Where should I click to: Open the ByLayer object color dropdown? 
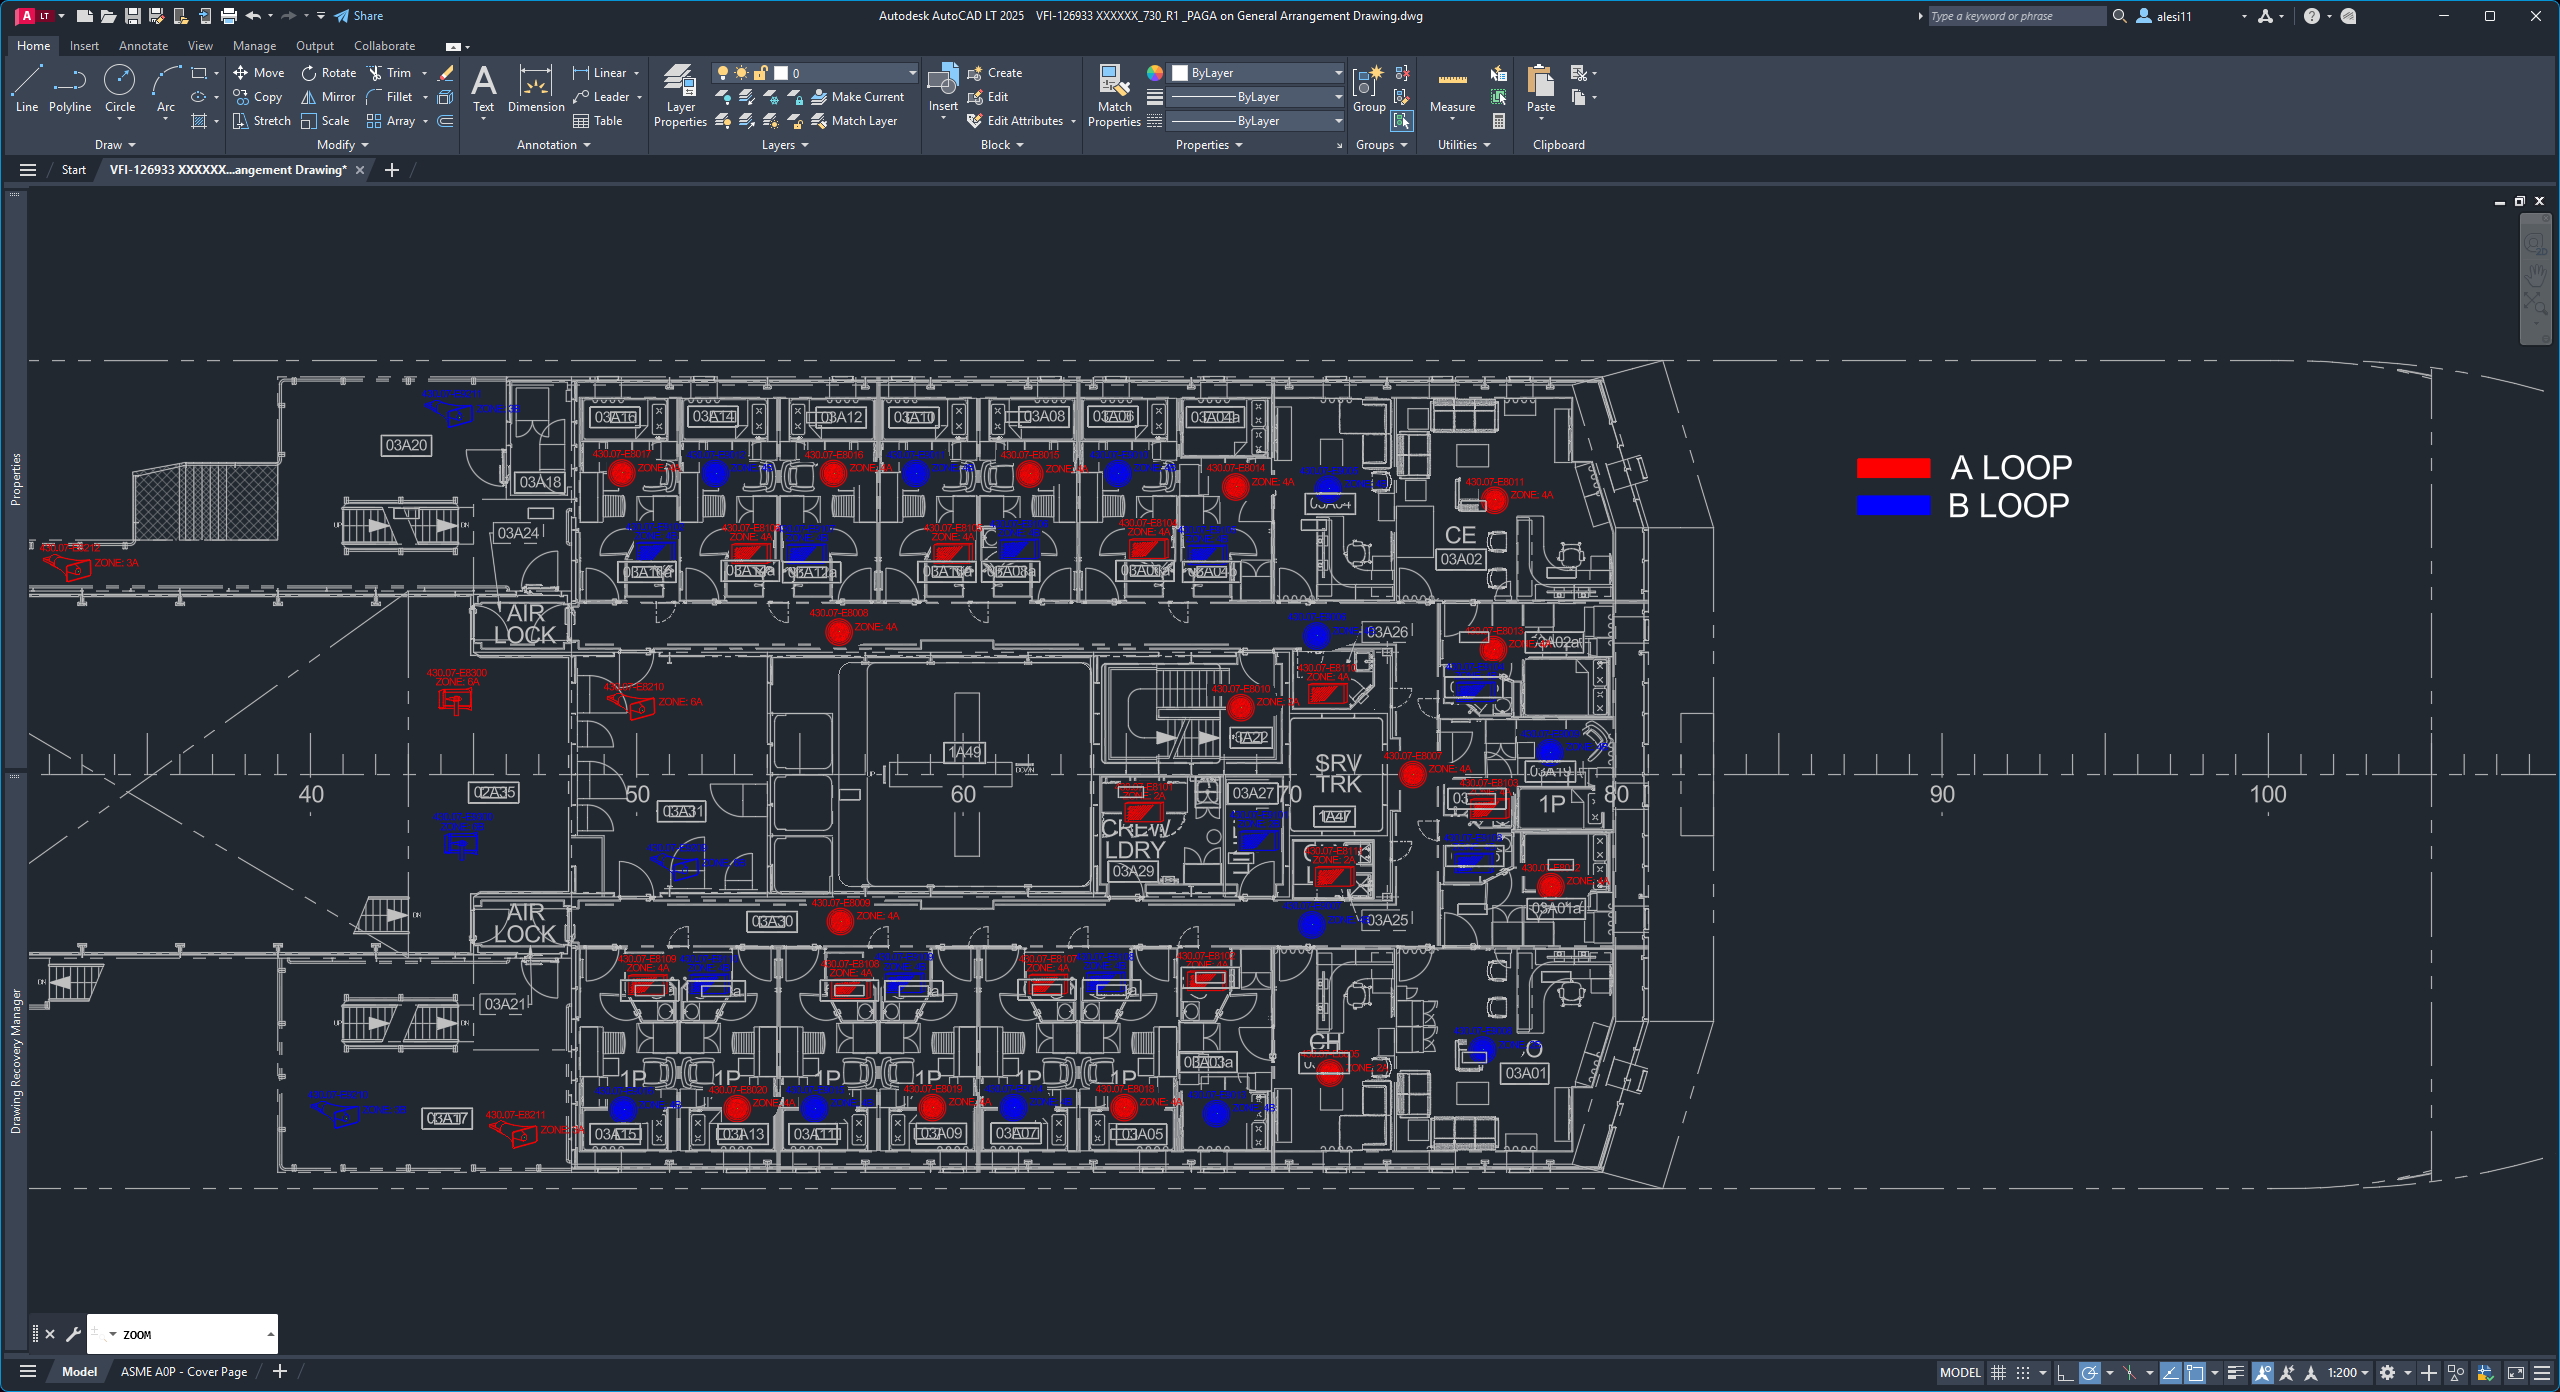pos(1338,73)
